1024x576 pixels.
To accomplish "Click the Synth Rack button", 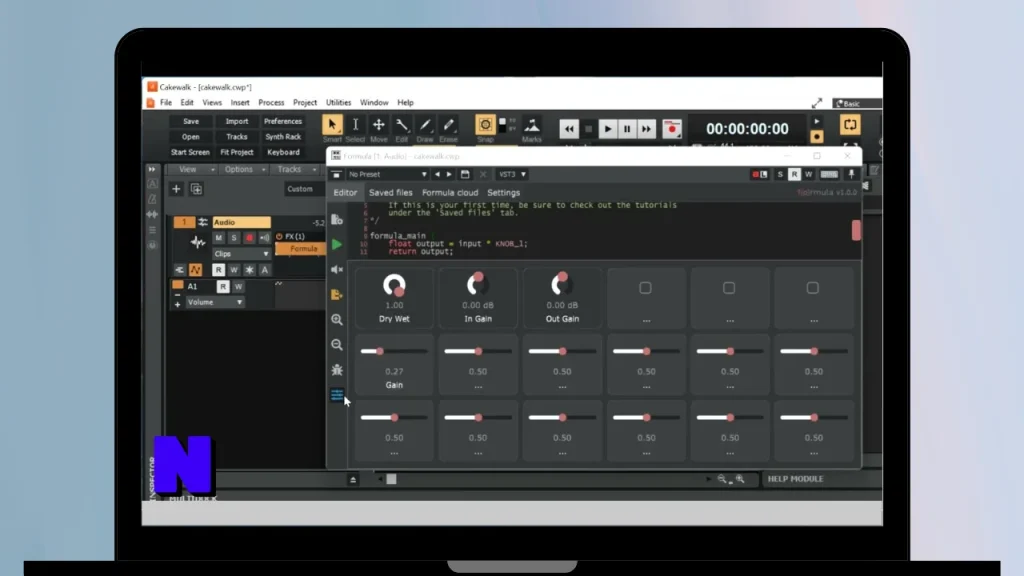I will click(x=283, y=137).
